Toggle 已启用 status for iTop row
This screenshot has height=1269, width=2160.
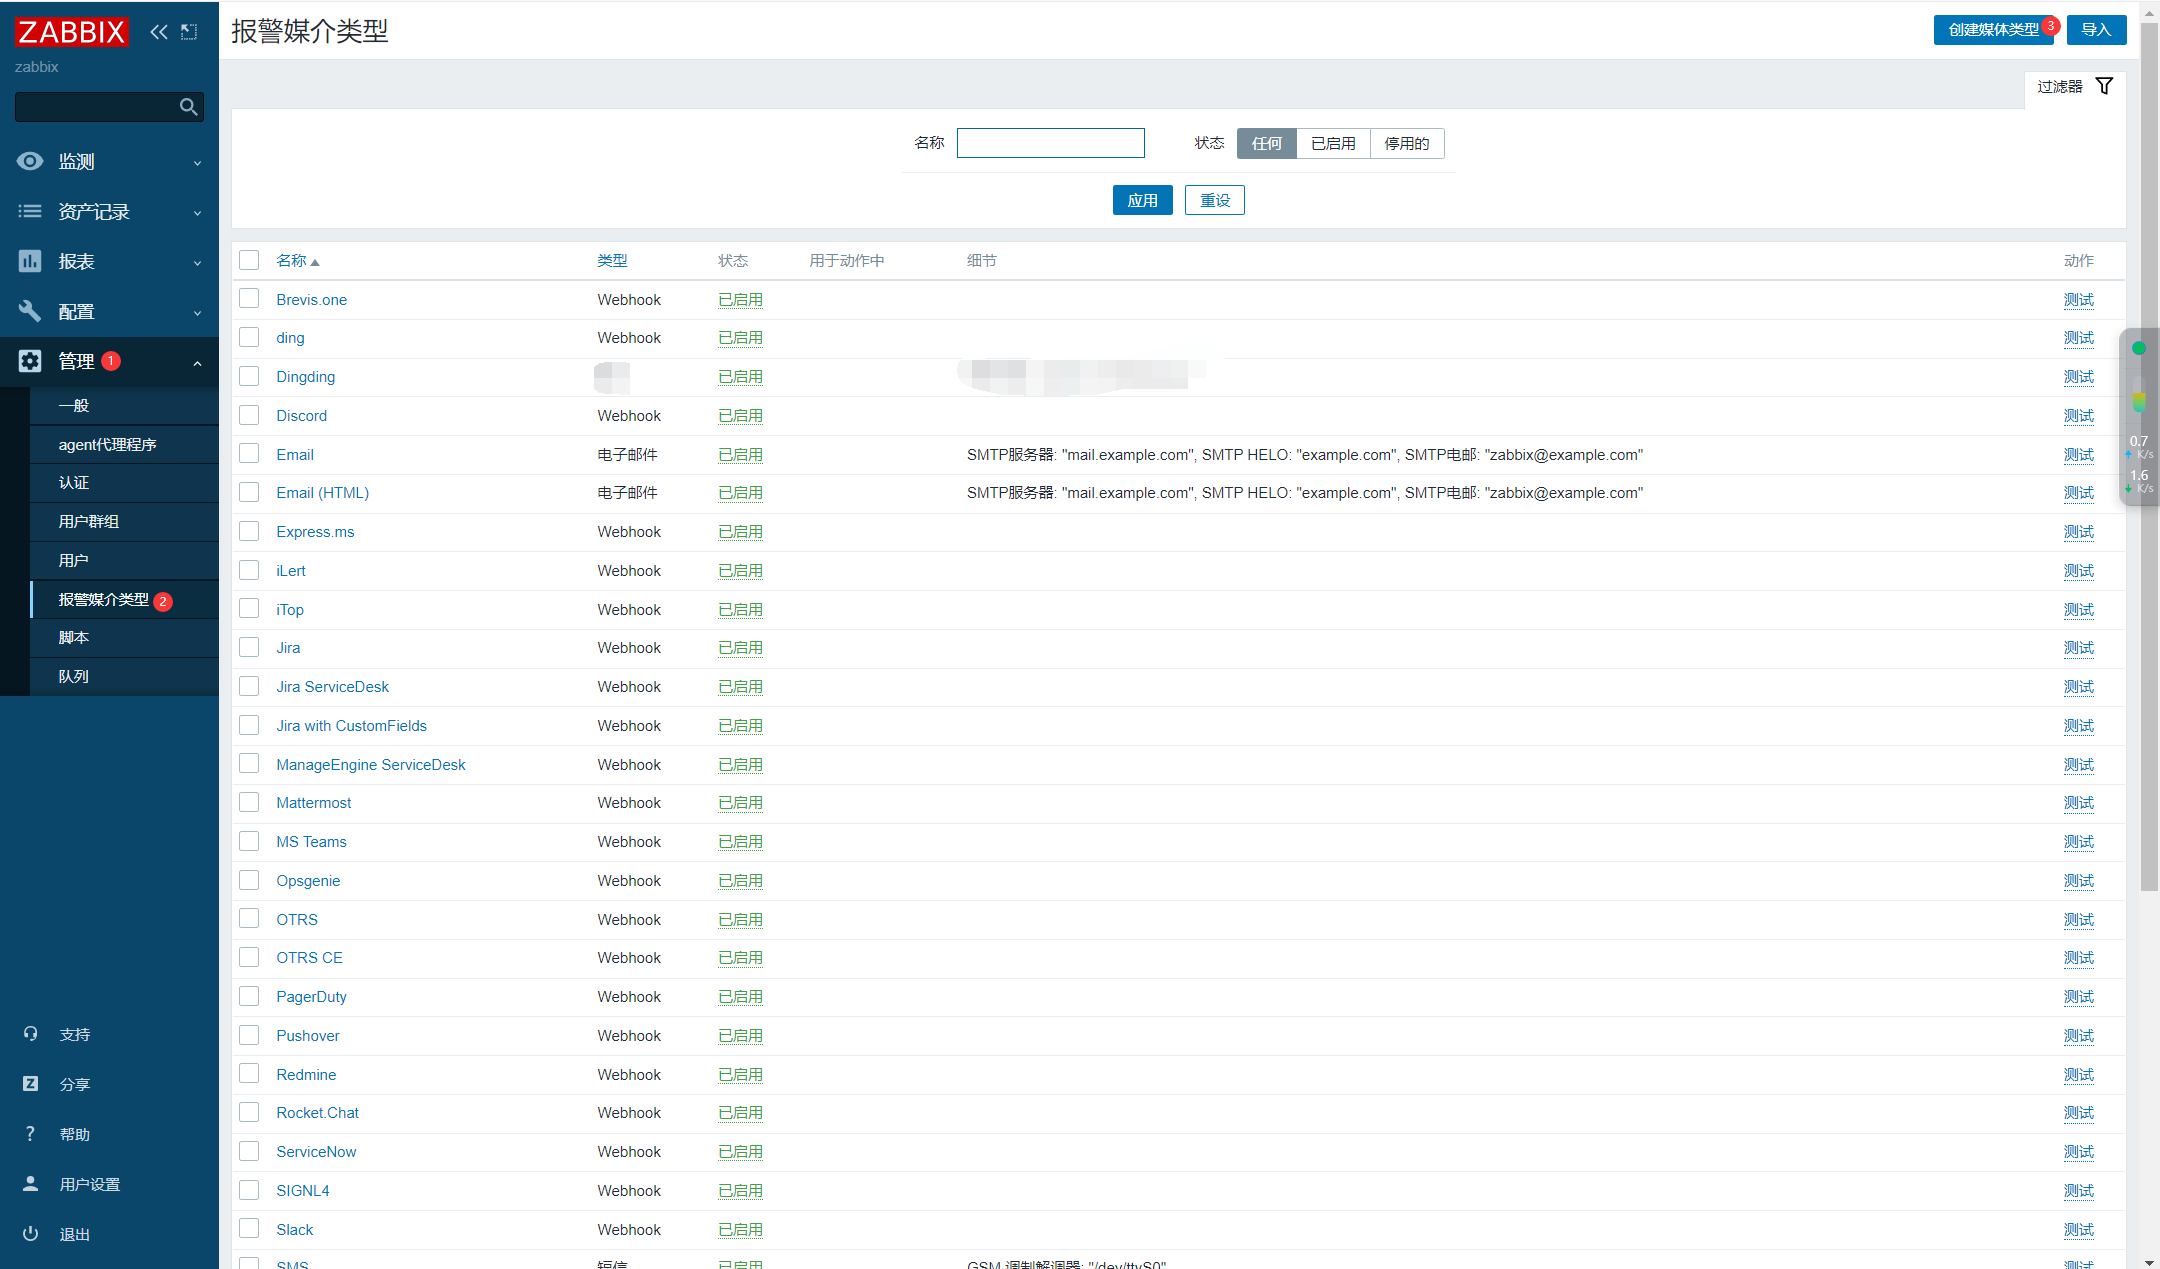coord(740,609)
